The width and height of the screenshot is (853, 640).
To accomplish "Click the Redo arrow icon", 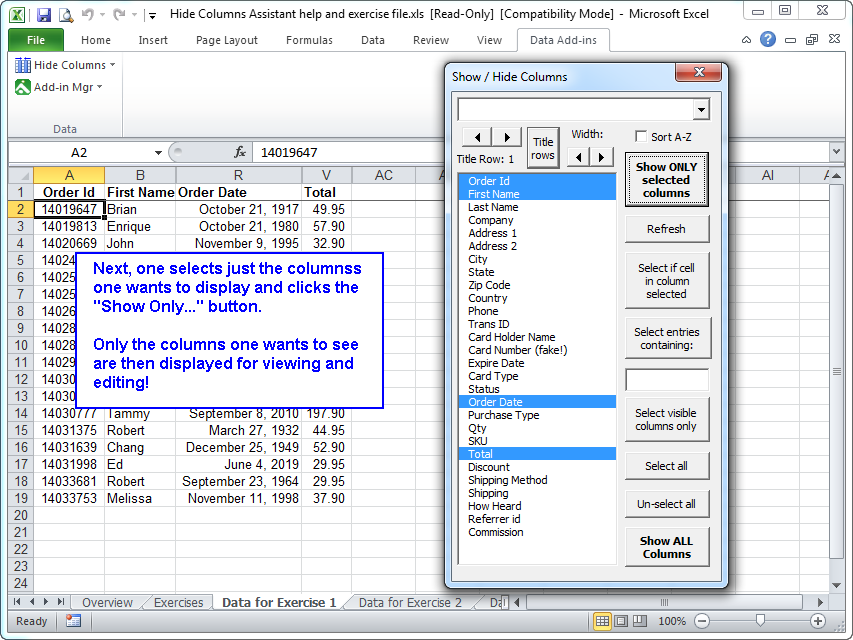I will click(x=119, y=14).
